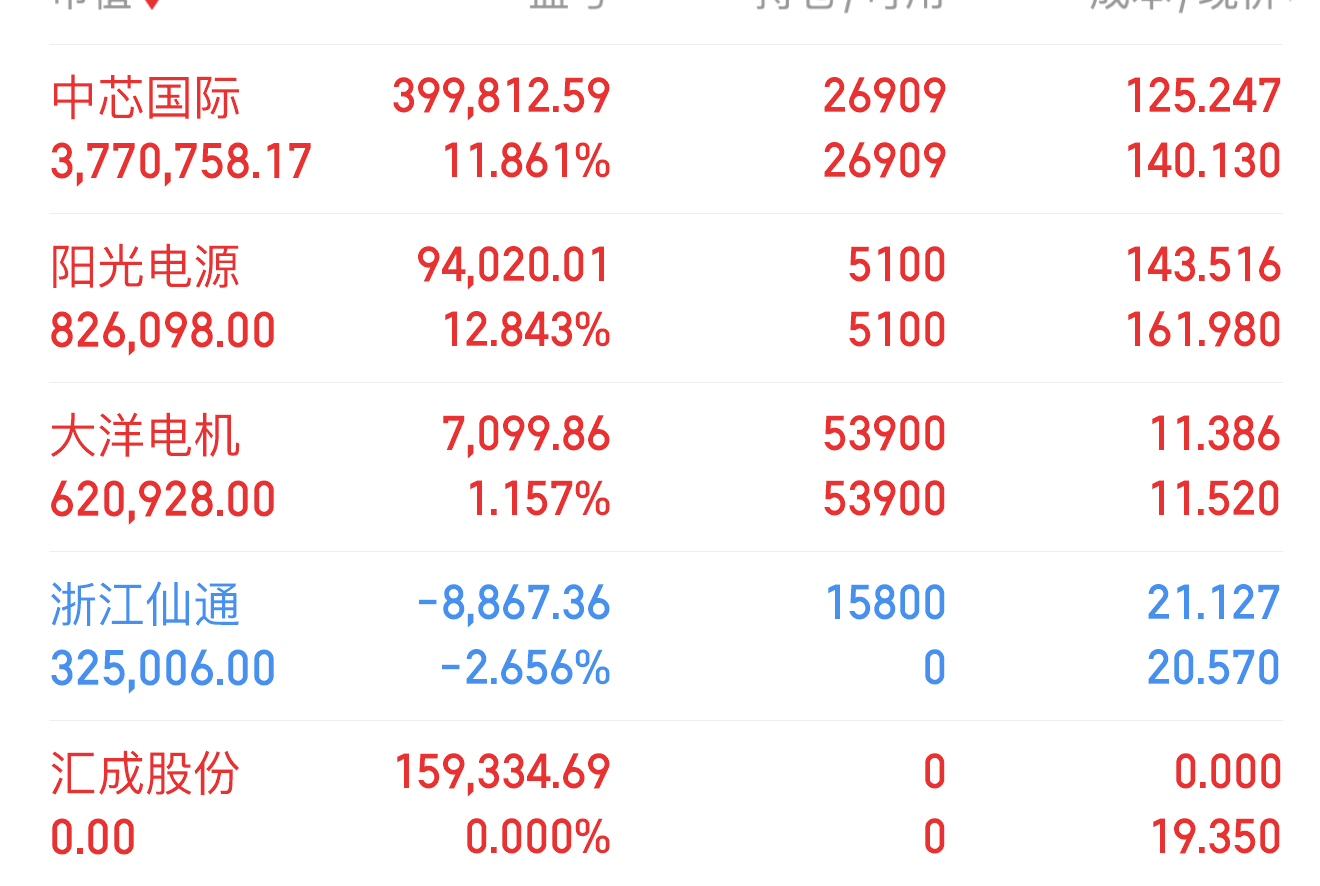
Task: Click 阳光电源 profit percent 12.843%
Action: point(527,330)
